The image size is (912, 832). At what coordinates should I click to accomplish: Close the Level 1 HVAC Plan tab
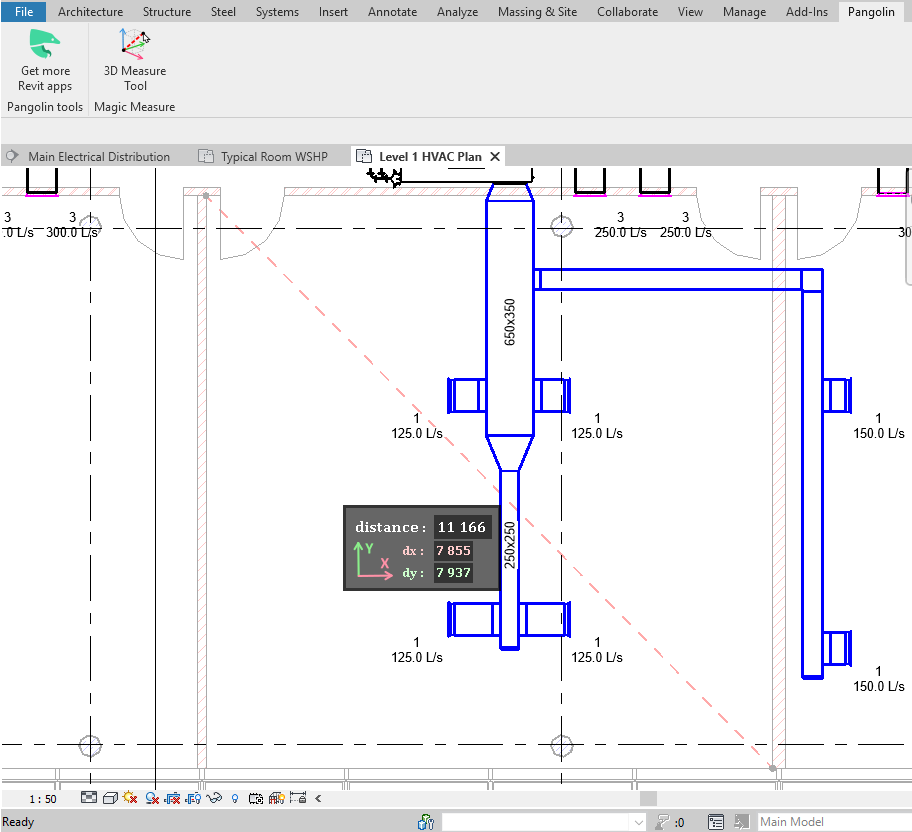(x=495, y=157)
